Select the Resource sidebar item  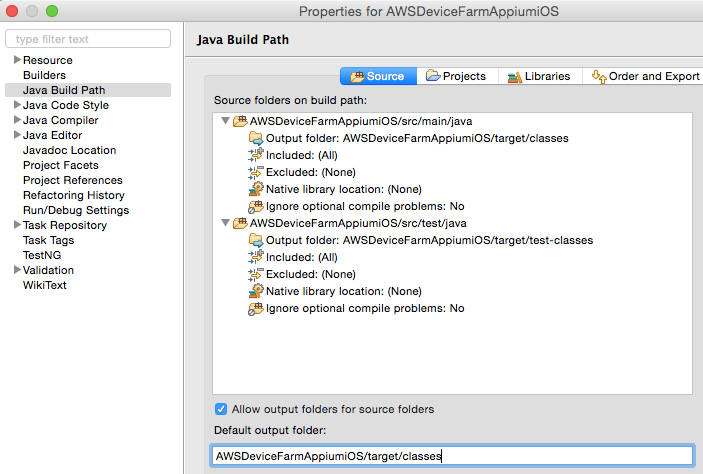click(48, 60)
